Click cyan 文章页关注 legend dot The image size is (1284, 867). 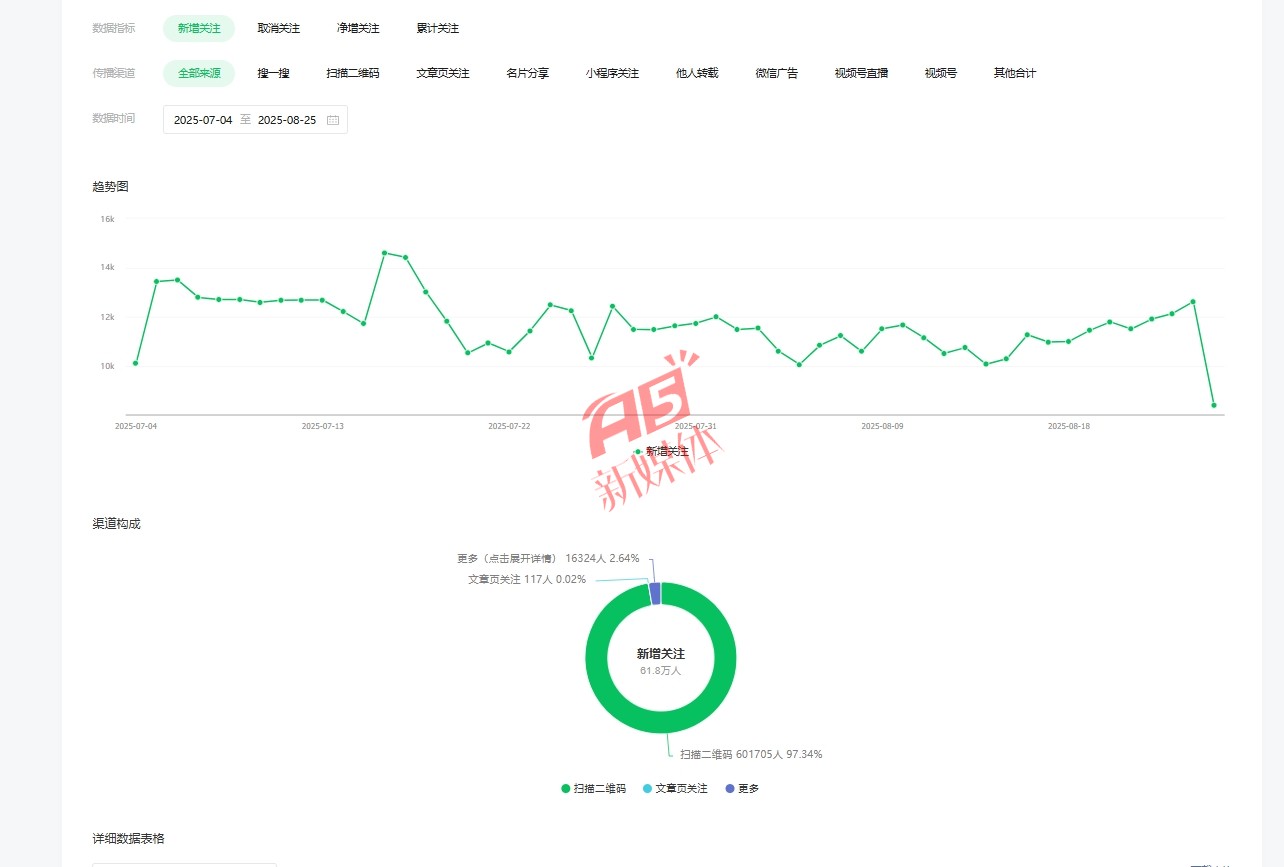pyautogui.click(x=647, y=789)
